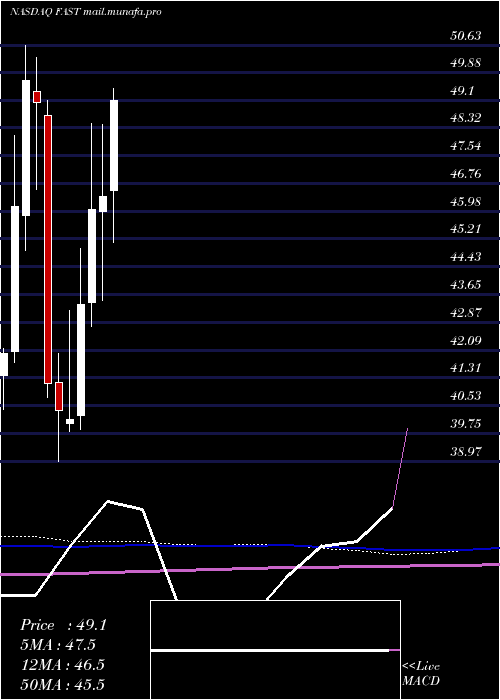The image size is (500, 700).
Task: Click the 38.97 price axis label
Action: click(466, 451)
